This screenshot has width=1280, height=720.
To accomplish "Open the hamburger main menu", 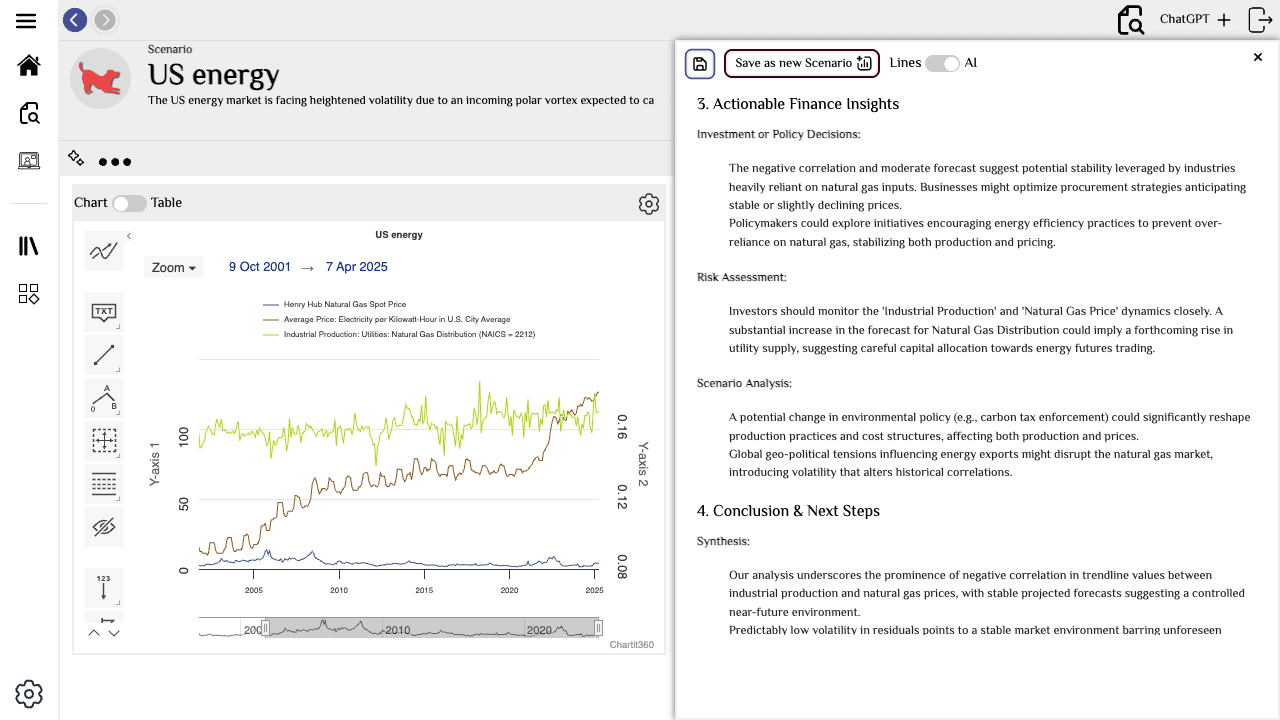I will pos(26,21).
